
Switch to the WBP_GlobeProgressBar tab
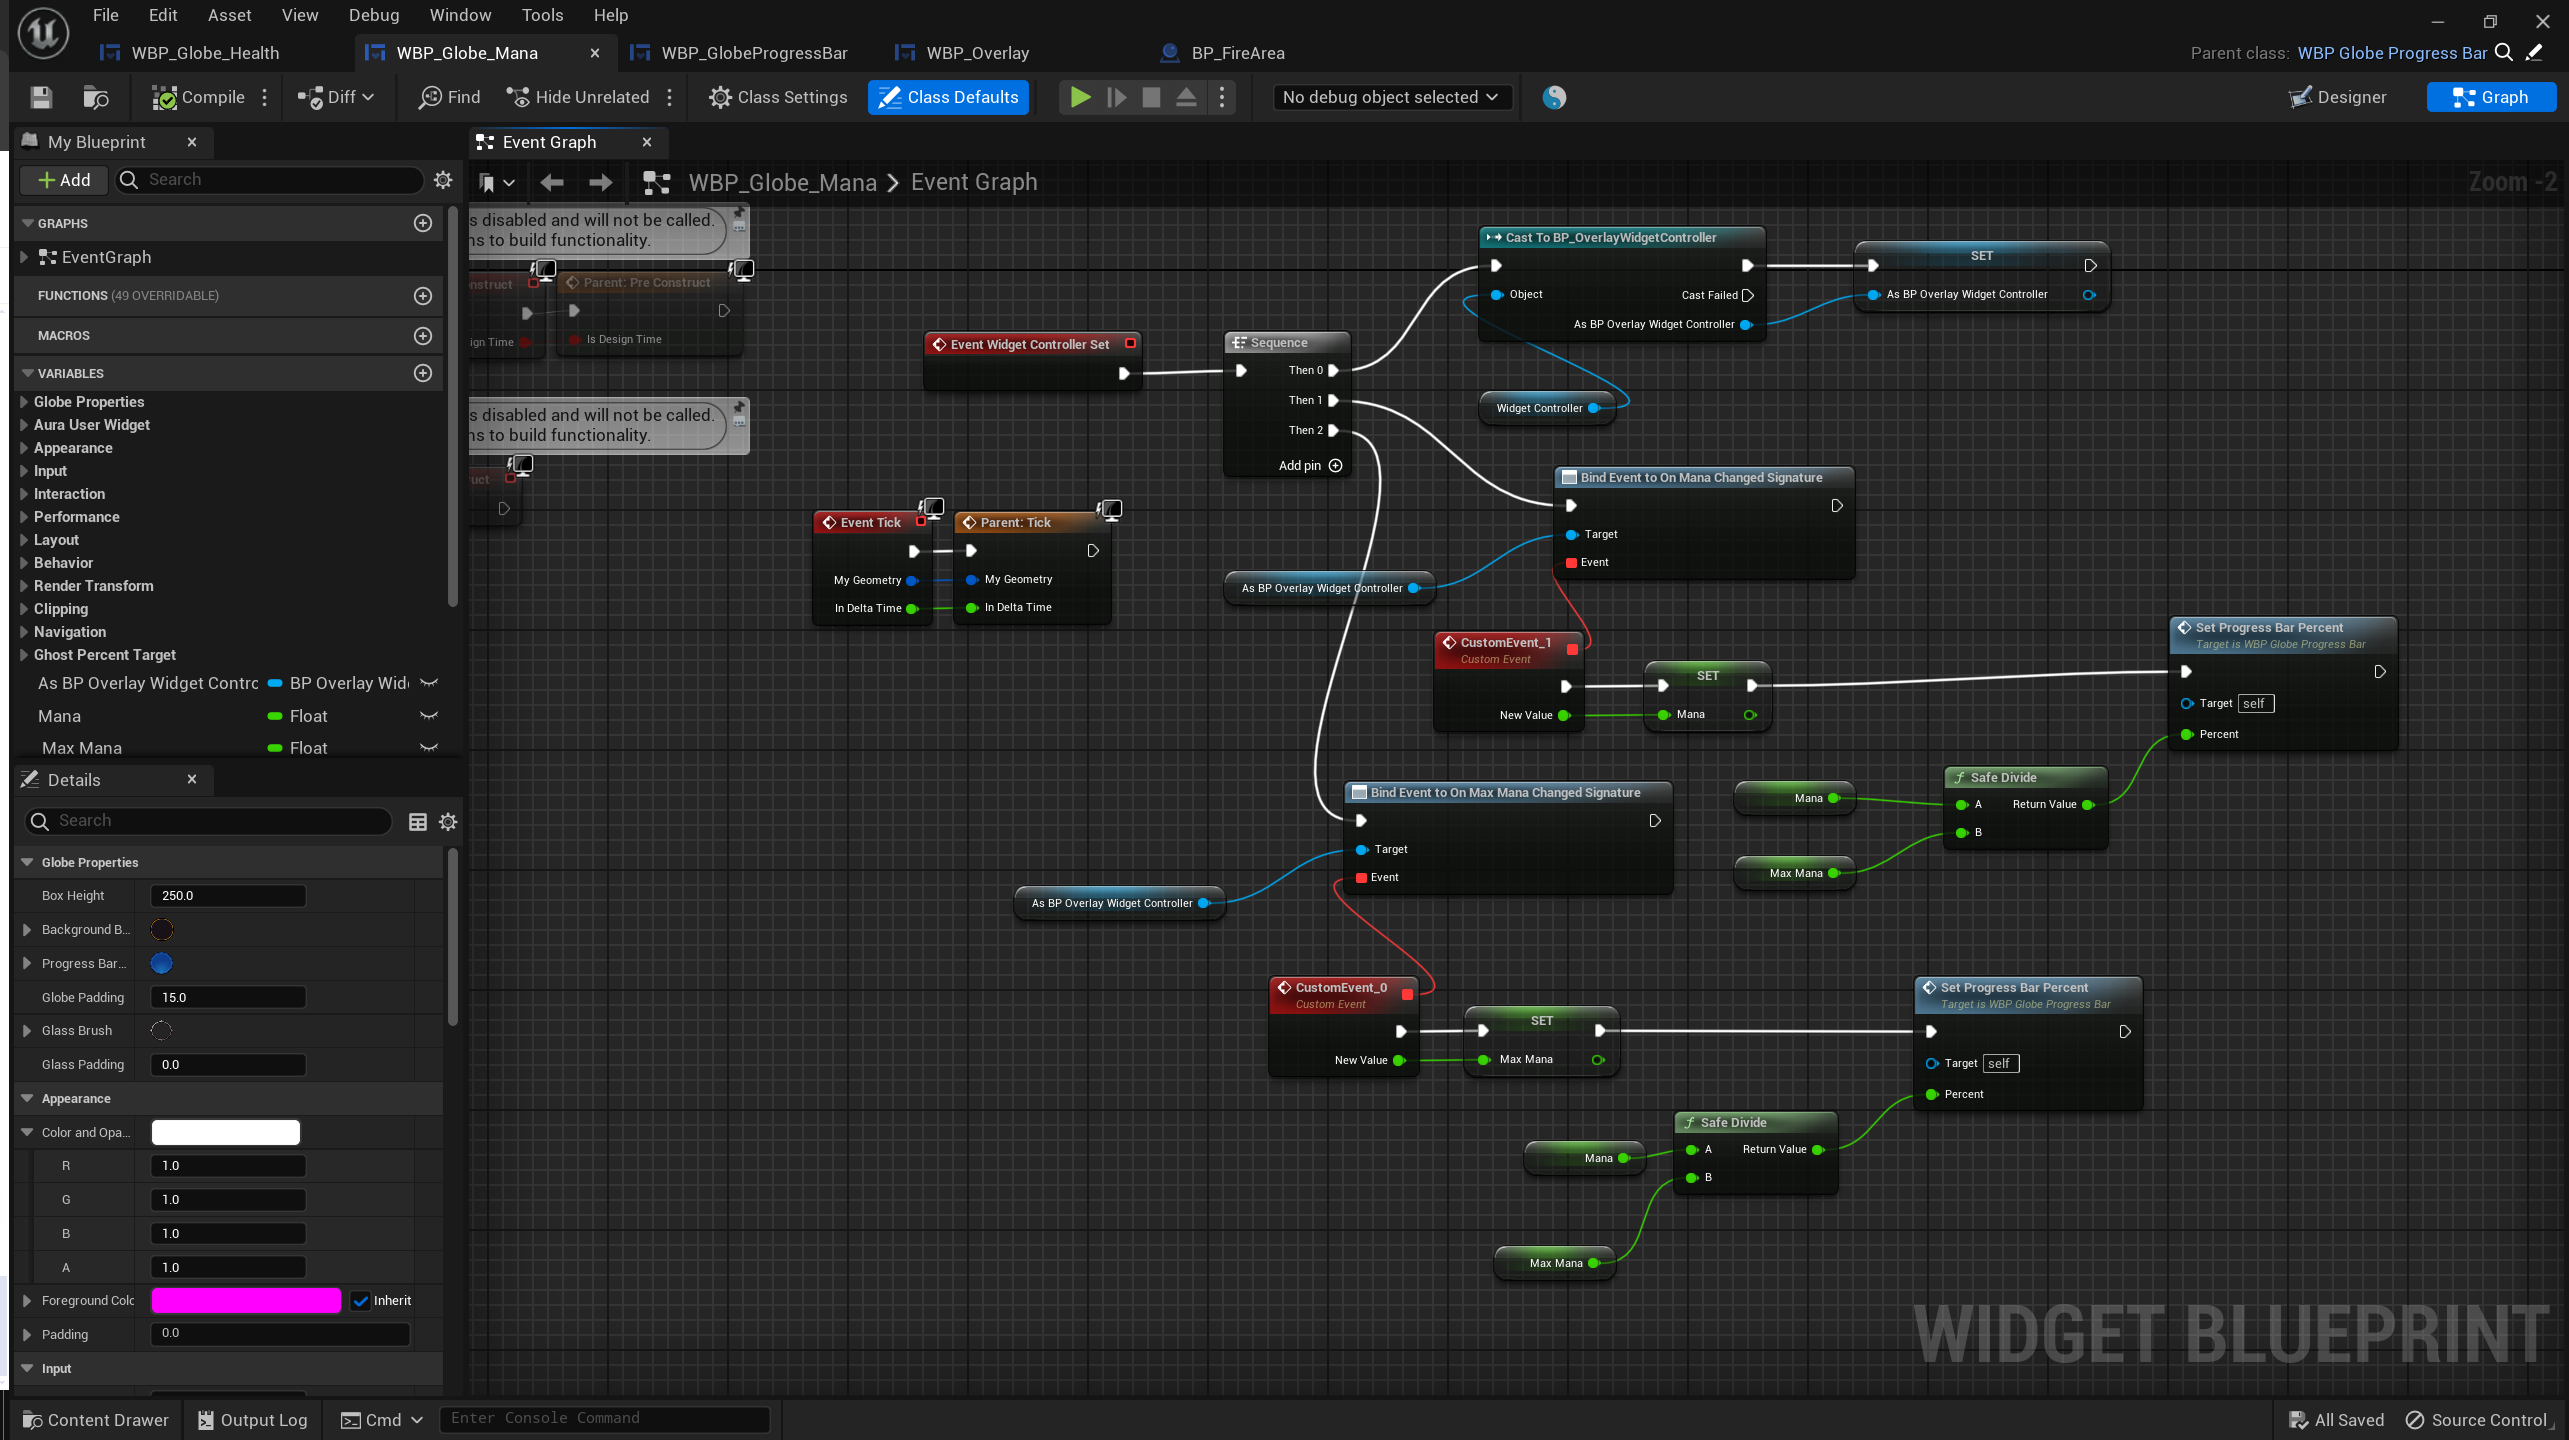pos(753,53)
